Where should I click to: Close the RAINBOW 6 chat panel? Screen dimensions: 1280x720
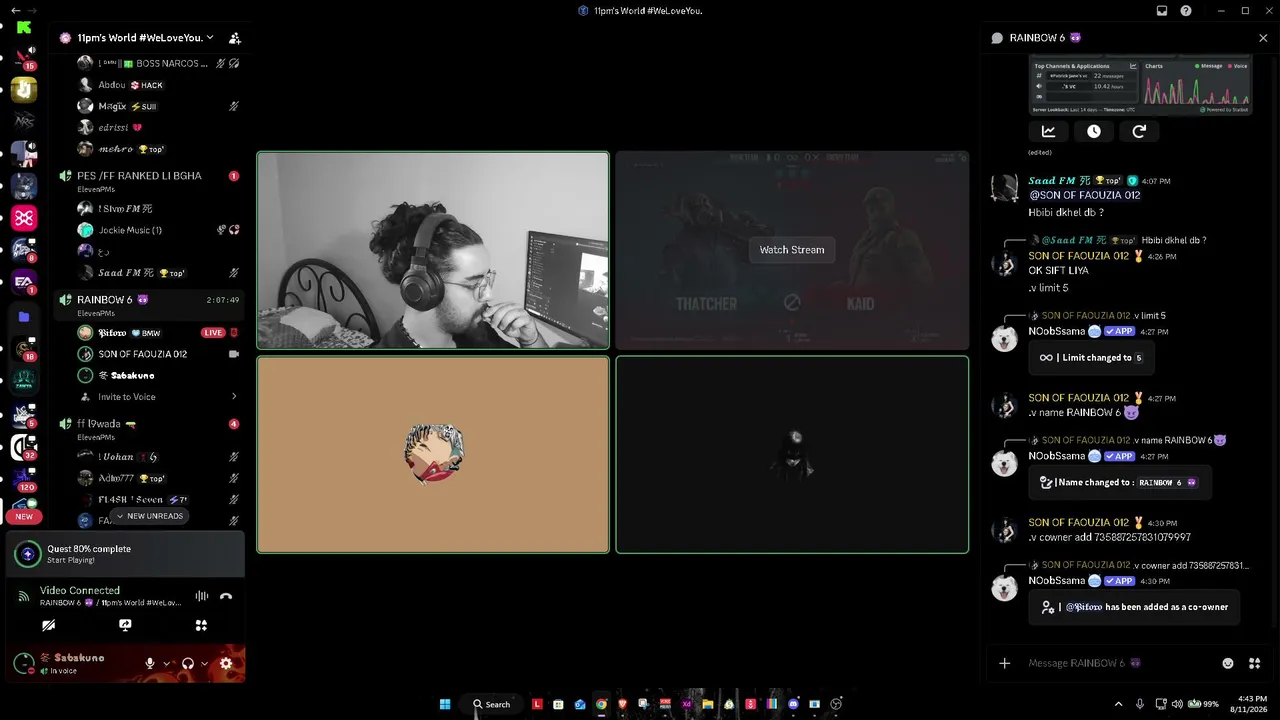pyautogui.click(x=1263, y=38)
